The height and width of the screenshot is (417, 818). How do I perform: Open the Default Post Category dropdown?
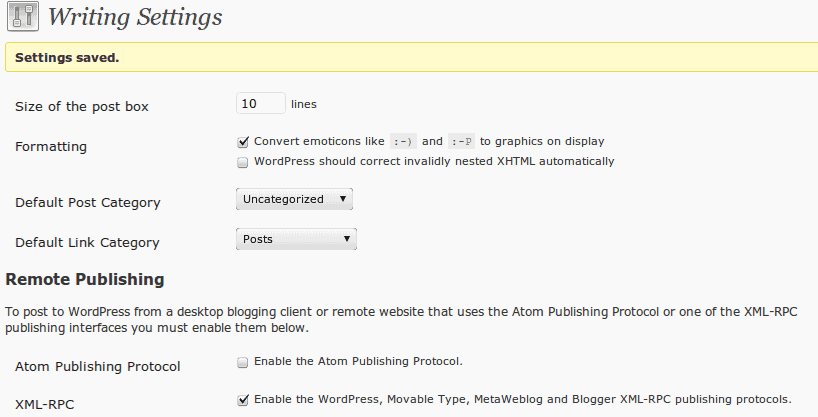295,199
